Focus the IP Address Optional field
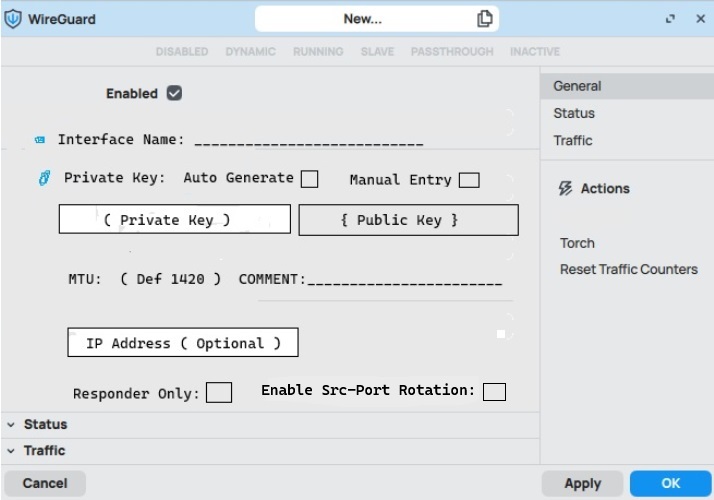714x500 pixels. [183, 342]
